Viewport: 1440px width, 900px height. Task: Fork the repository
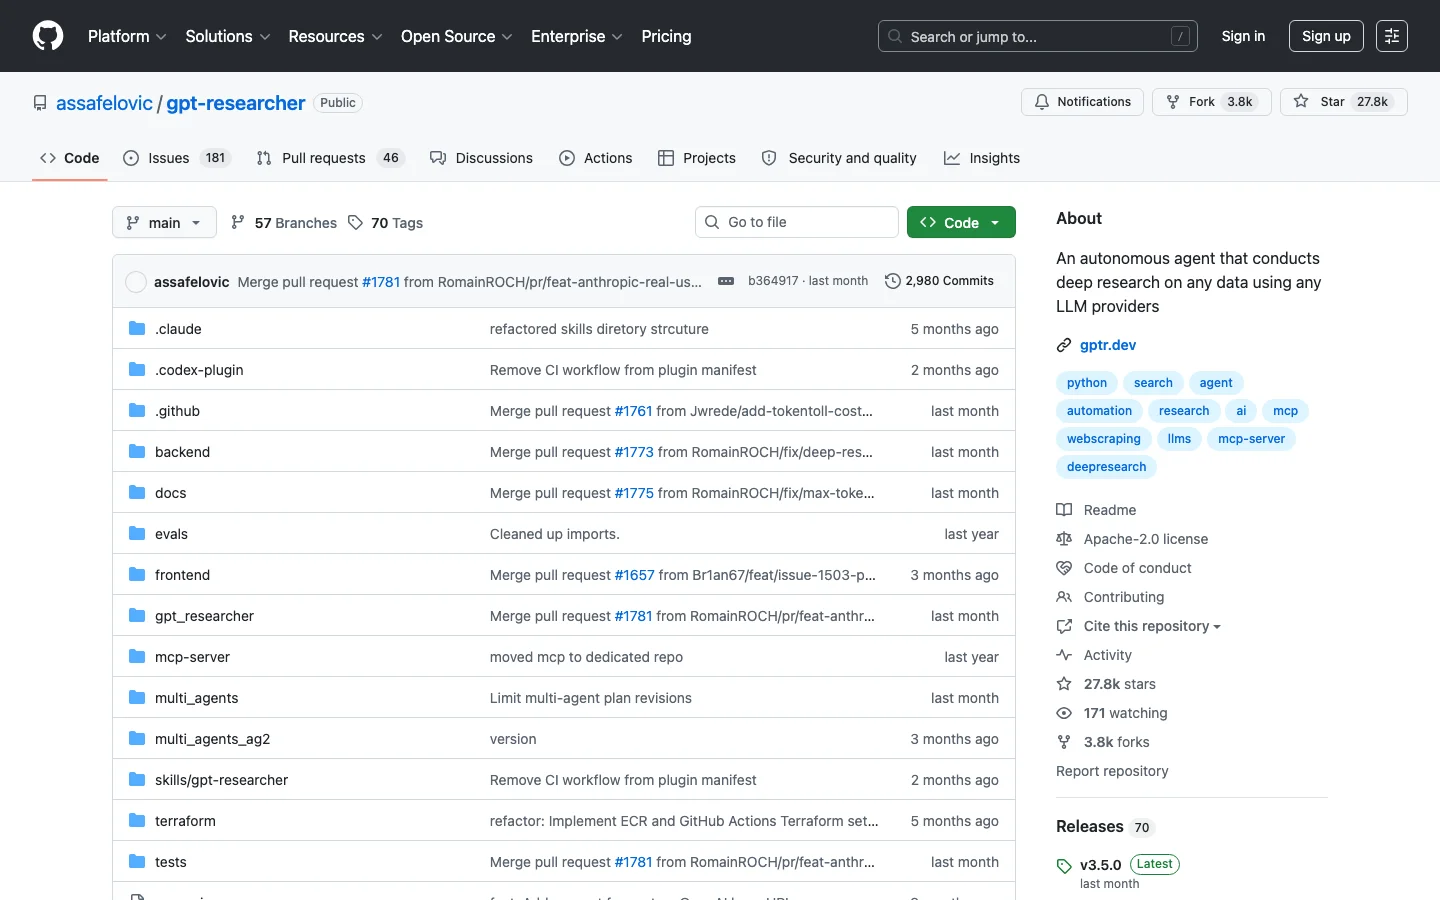pos(1212,102)
